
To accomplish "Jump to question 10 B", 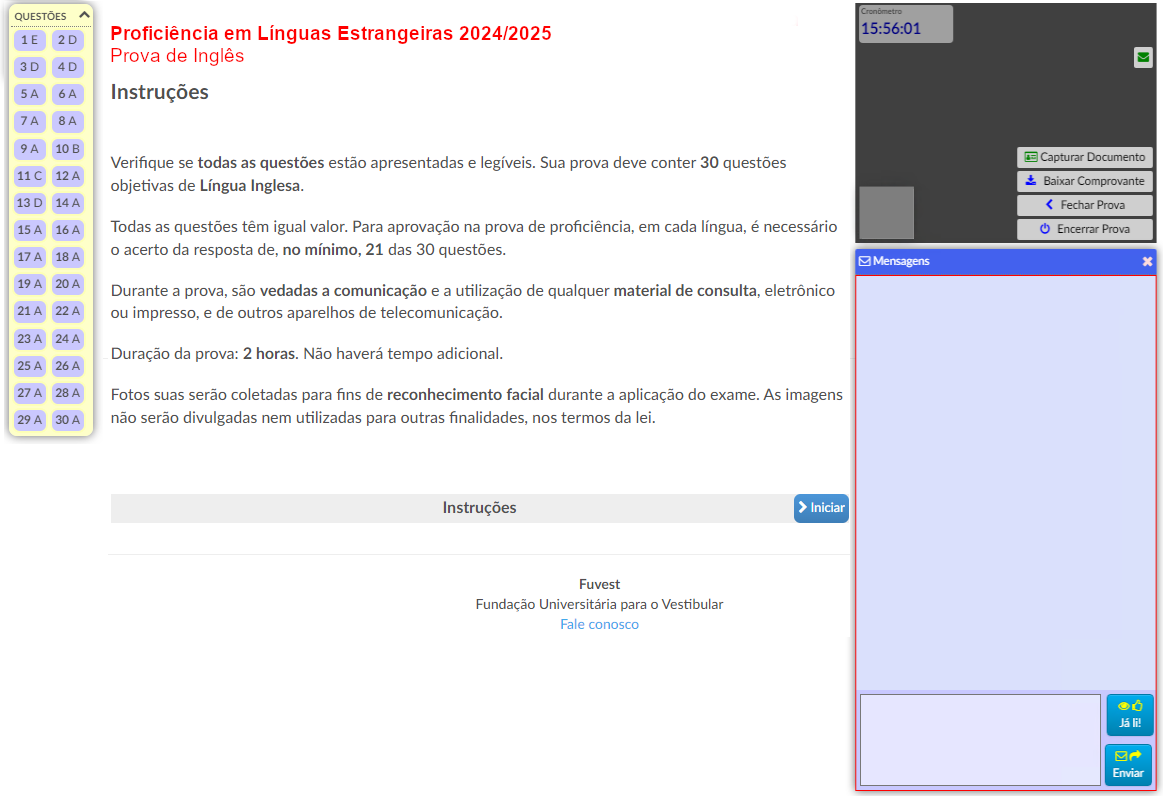I will tap(68, 149).
